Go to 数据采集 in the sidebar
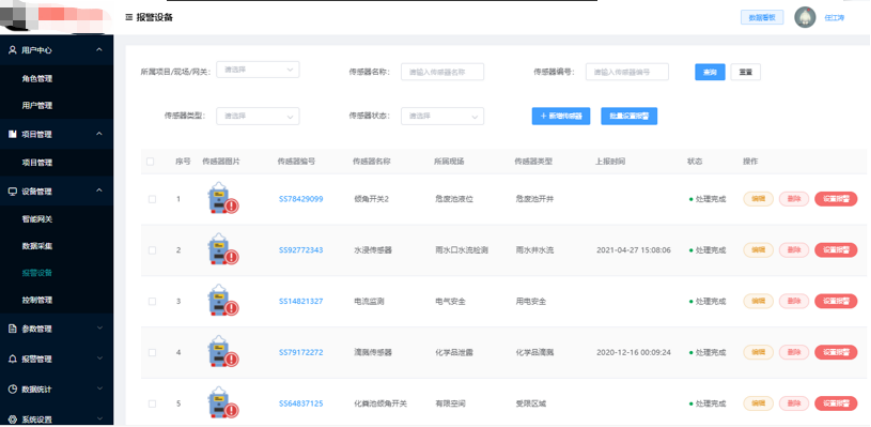This screenshot has height=427, width=871. [37, 245]
